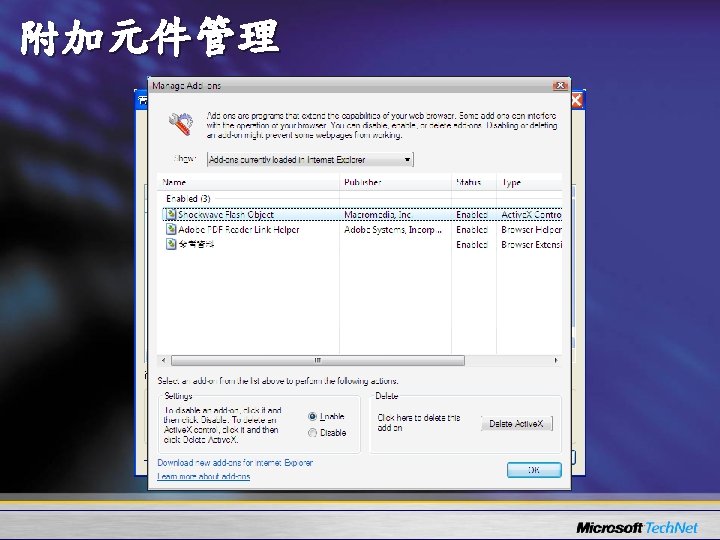Open Learn more about add-ons link

pyautogui.click(x=204, y=476)
